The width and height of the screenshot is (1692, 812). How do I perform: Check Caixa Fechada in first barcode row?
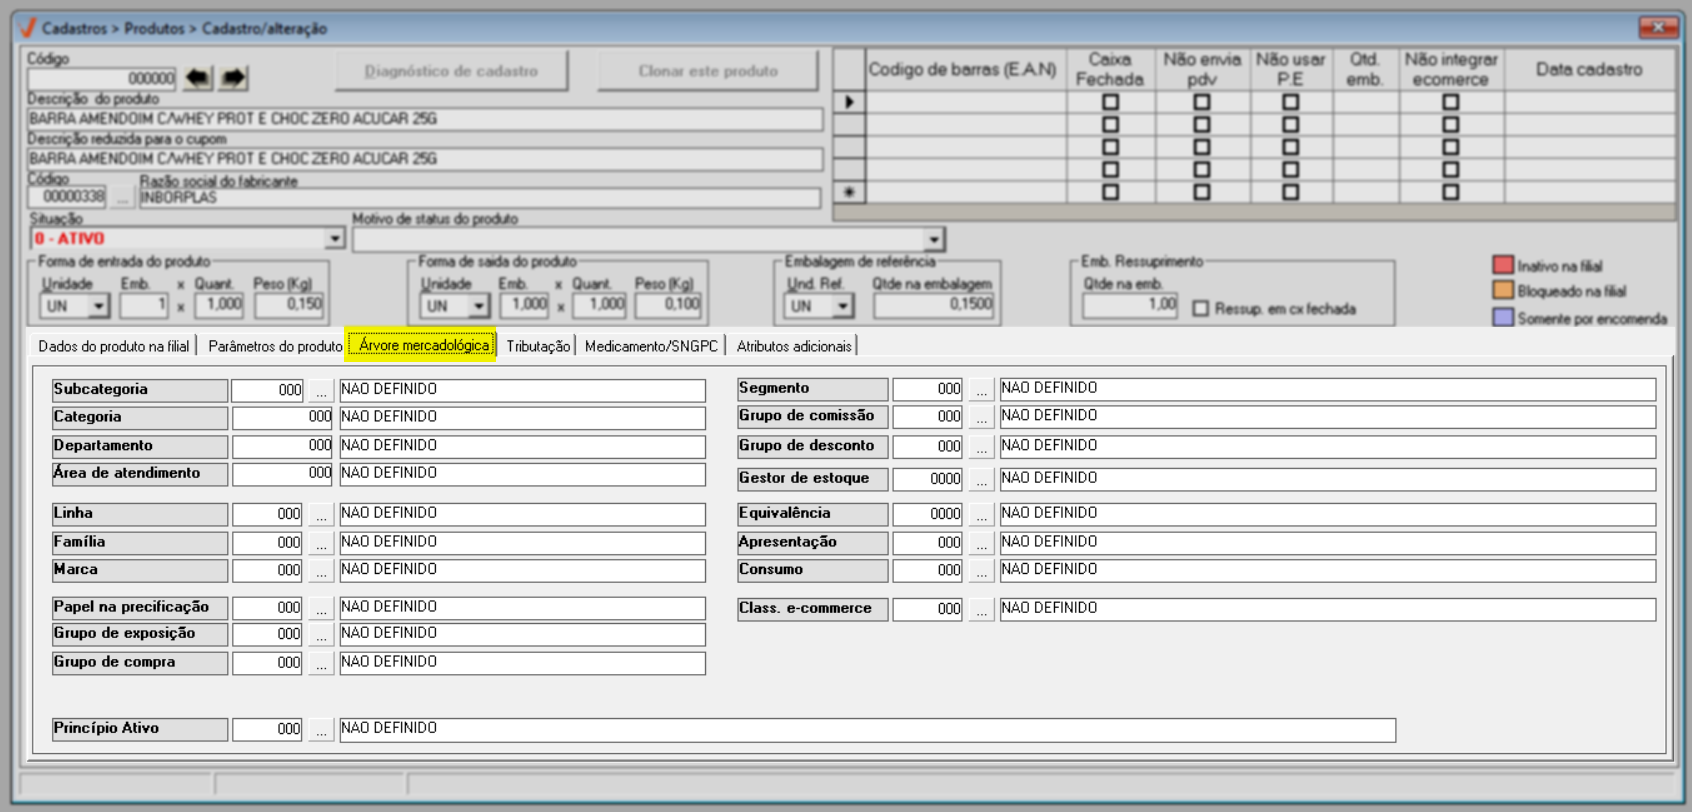tap(1110, 102)
